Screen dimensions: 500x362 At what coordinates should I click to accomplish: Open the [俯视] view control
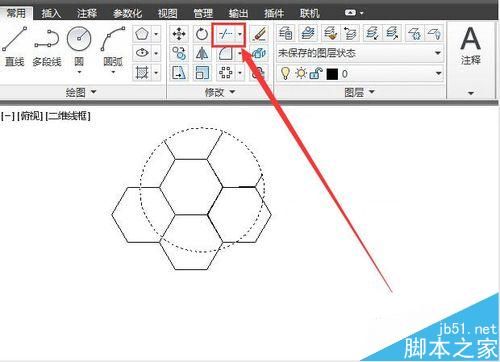(30, 116)
